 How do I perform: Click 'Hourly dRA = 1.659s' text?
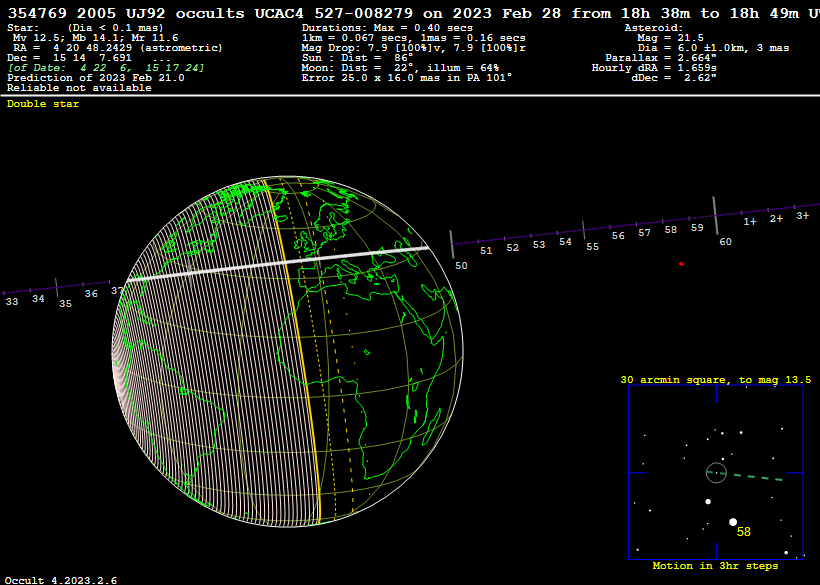(x=654, y=67)
